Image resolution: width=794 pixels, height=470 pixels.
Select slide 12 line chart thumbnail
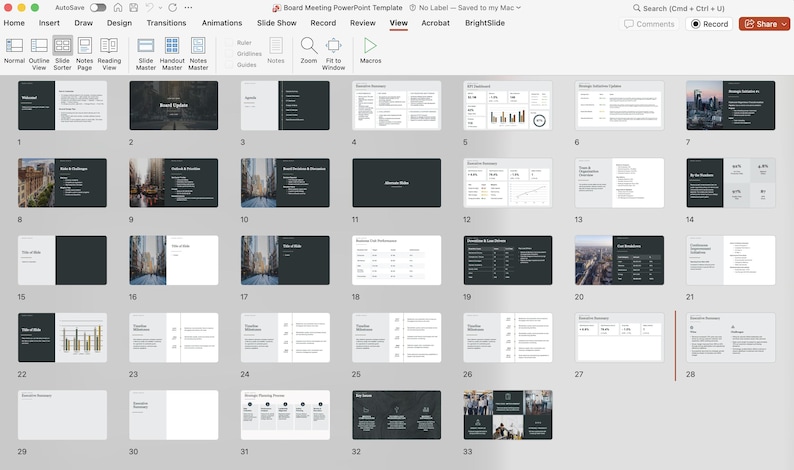[508, 183]
